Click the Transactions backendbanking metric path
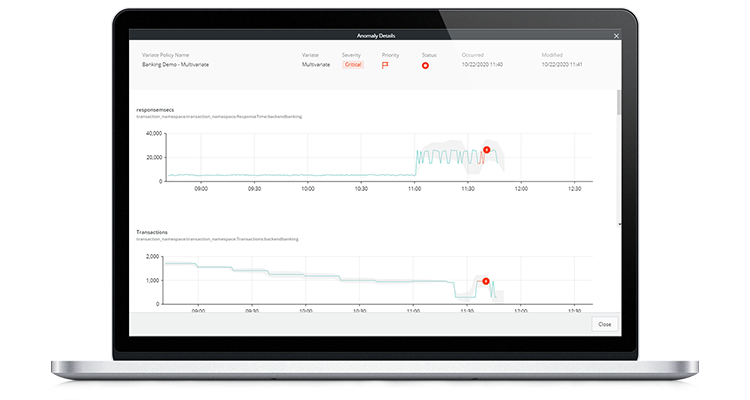The width and height of the screenshot is (750, 400). (x=217, y=239)
